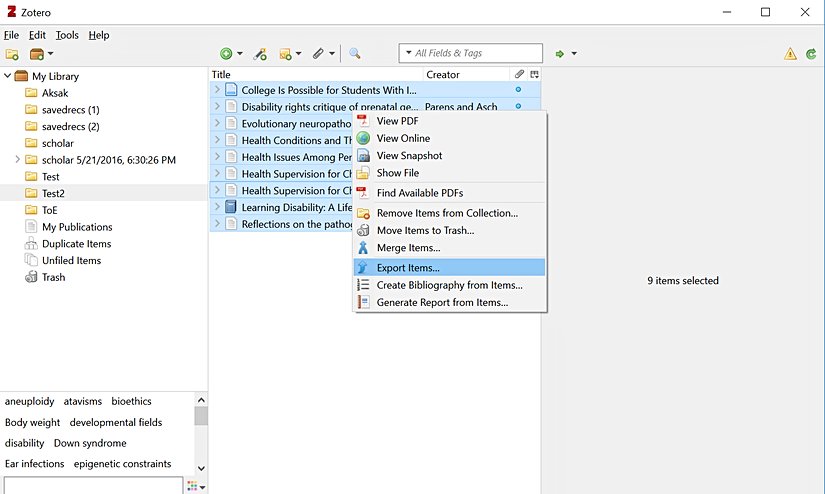The height and width of the screenshot is (494, 825).
Task: Expand the scholar 5/21/2016 collection
Action: point(17,160)
